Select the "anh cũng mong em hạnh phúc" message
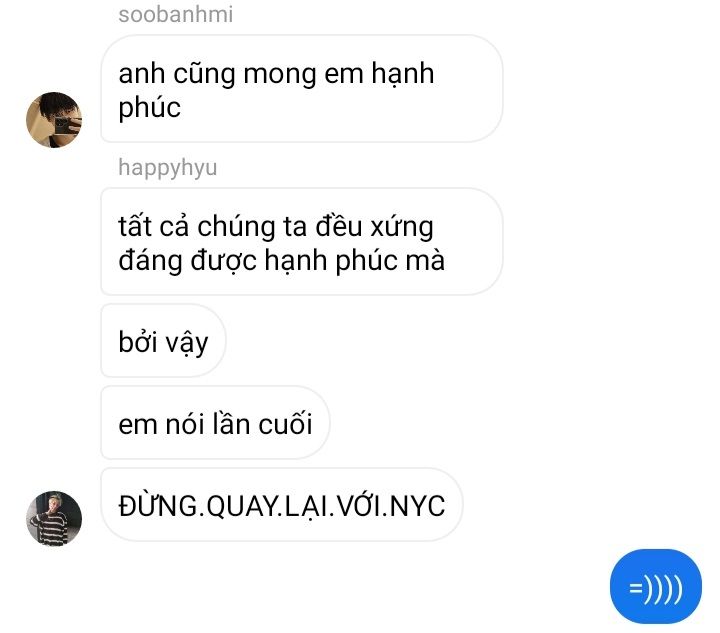Viewport: 720px width, 633px height. pyautogui.click(x=302, y=89)
